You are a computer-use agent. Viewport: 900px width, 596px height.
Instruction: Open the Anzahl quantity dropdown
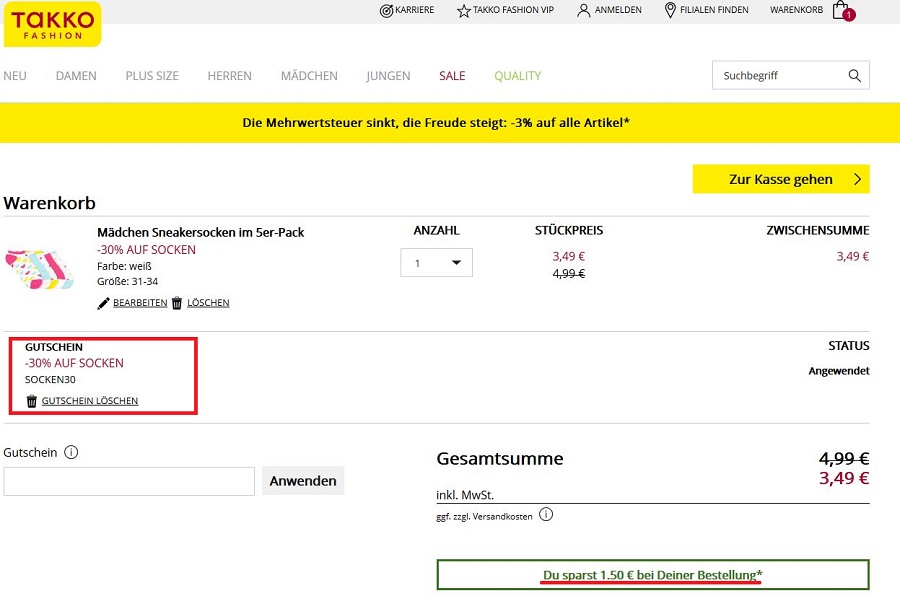tap(436, 262)
